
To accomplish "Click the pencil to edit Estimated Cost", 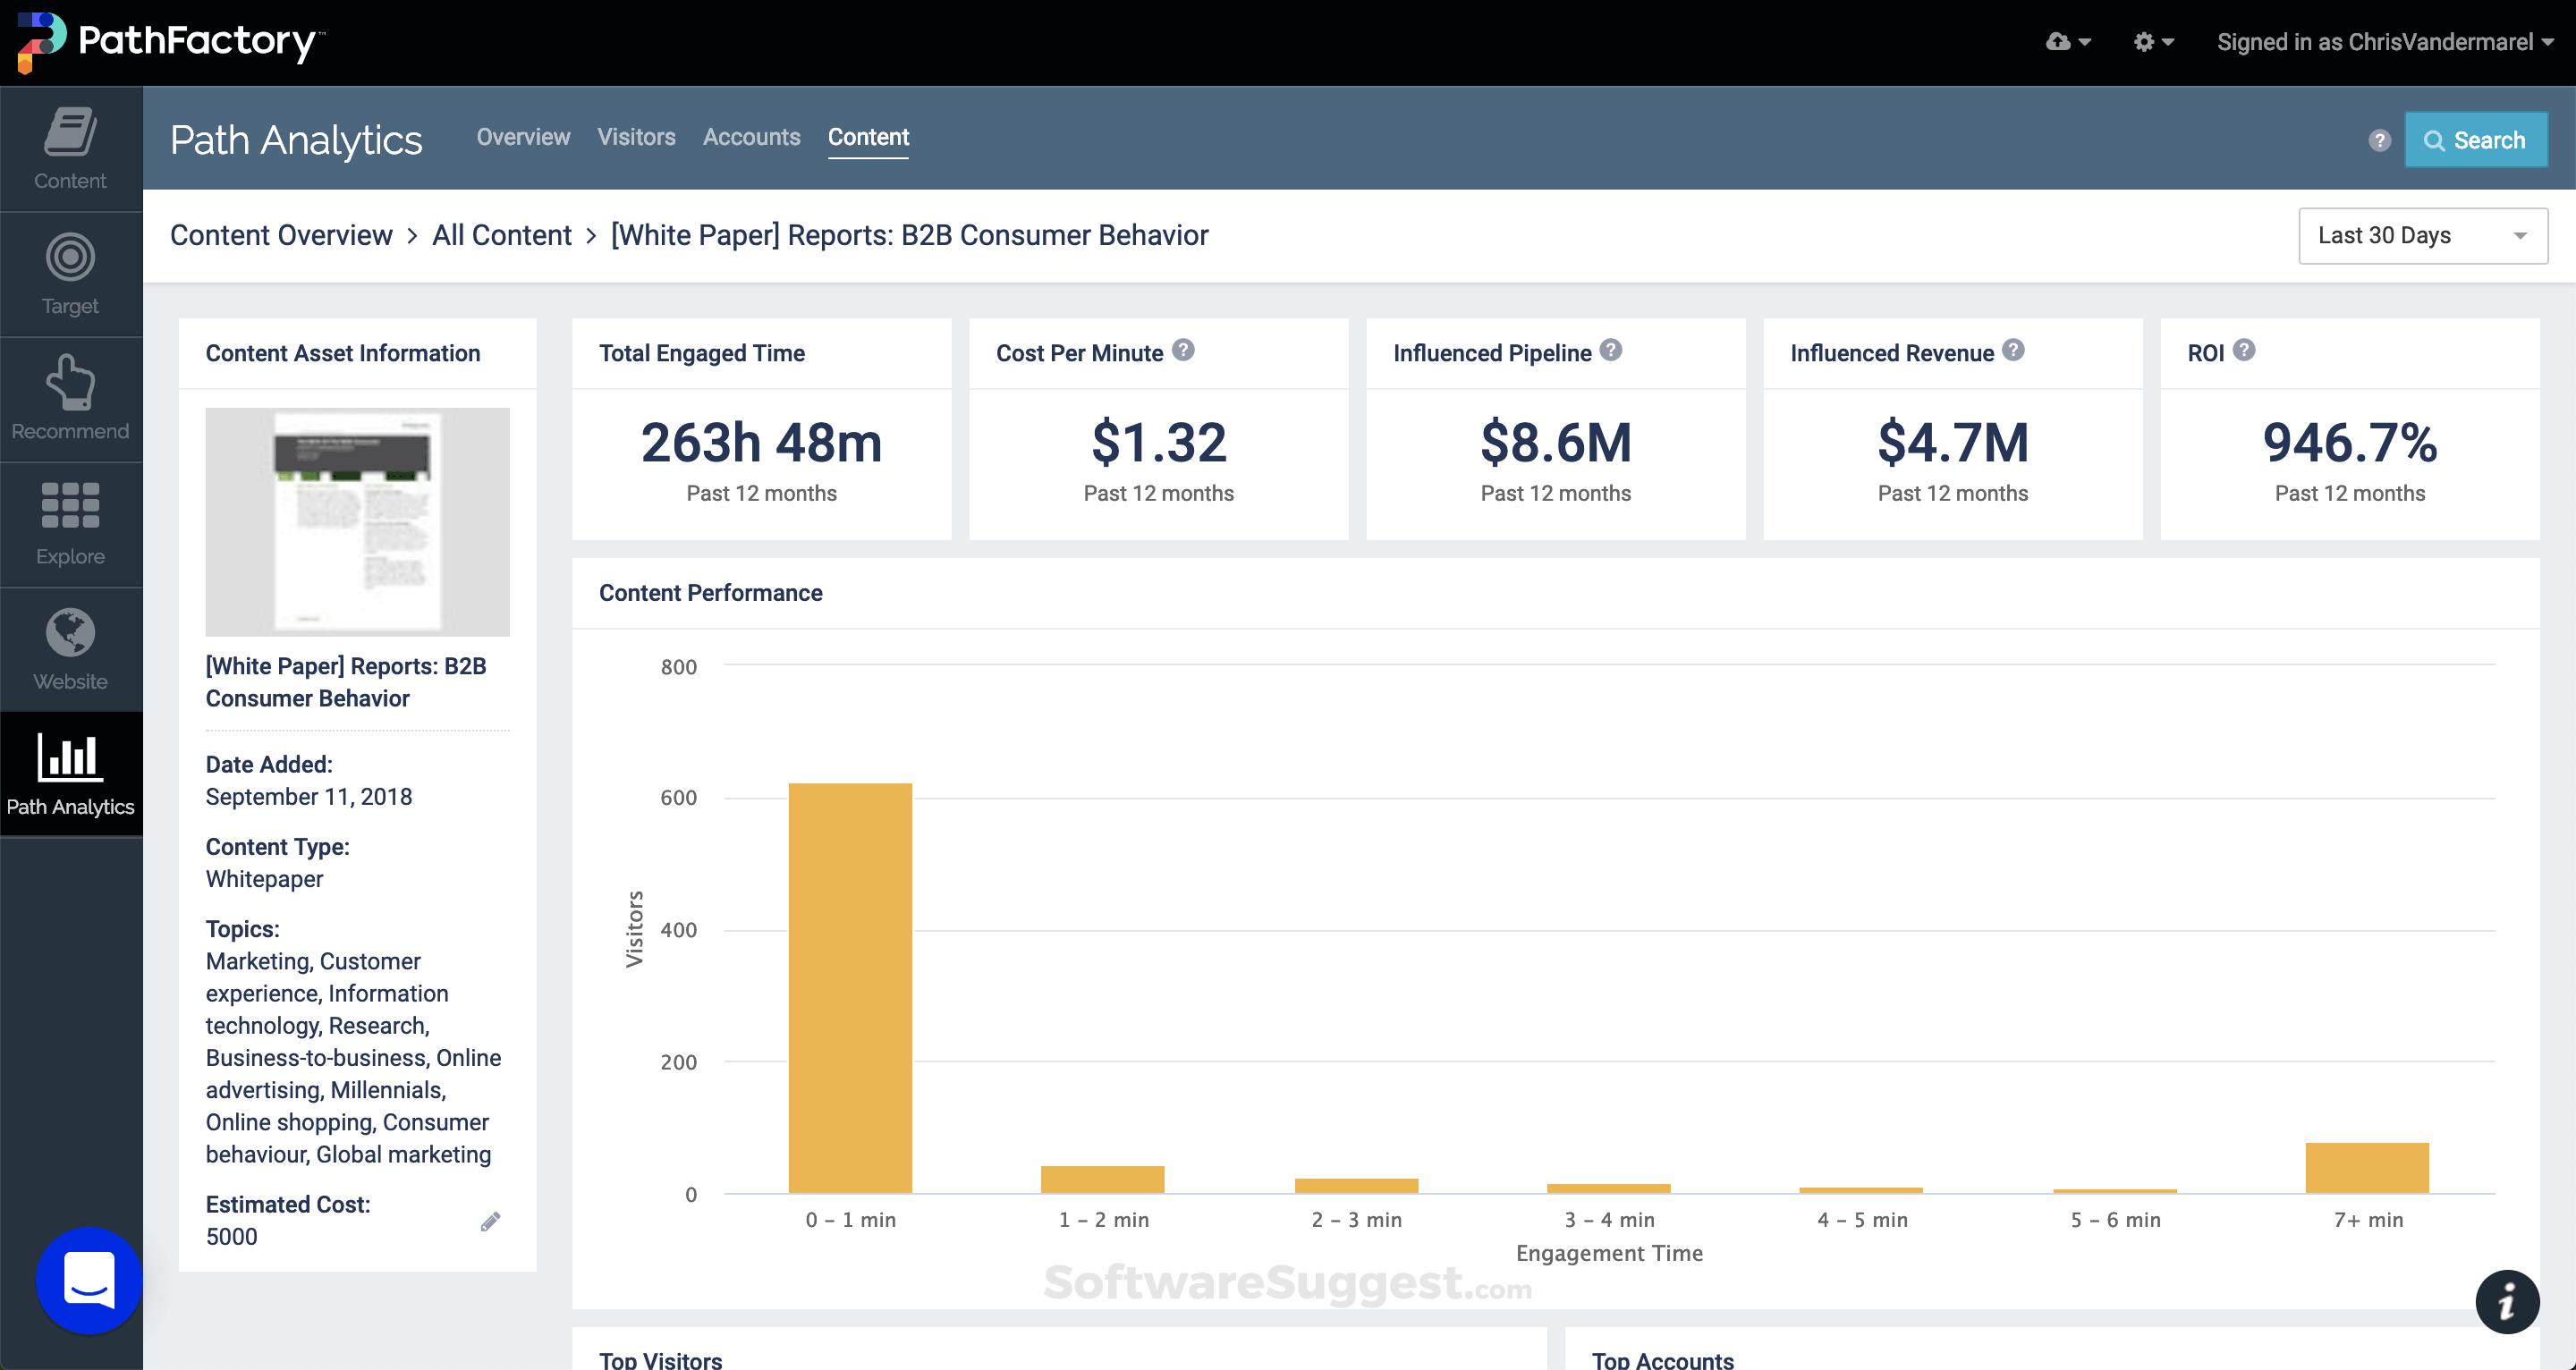I will coord(491,1221).
